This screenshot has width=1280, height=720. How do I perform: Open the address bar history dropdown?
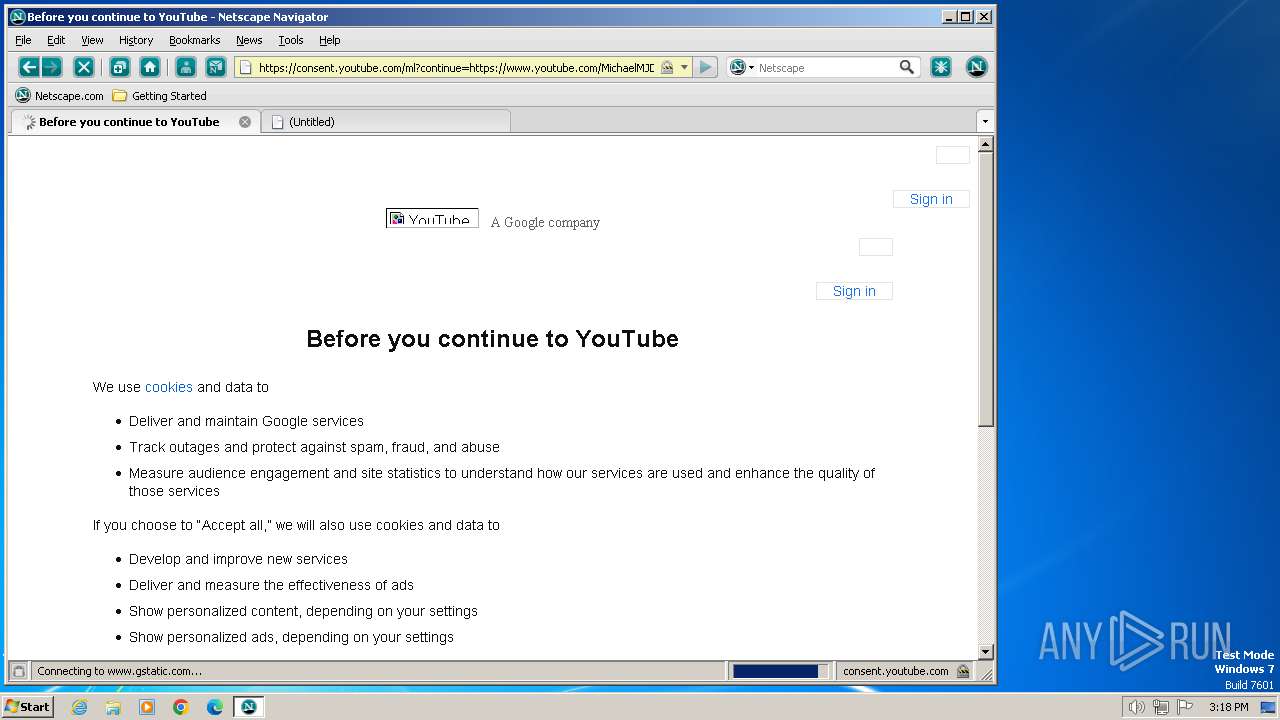(684, 67)
